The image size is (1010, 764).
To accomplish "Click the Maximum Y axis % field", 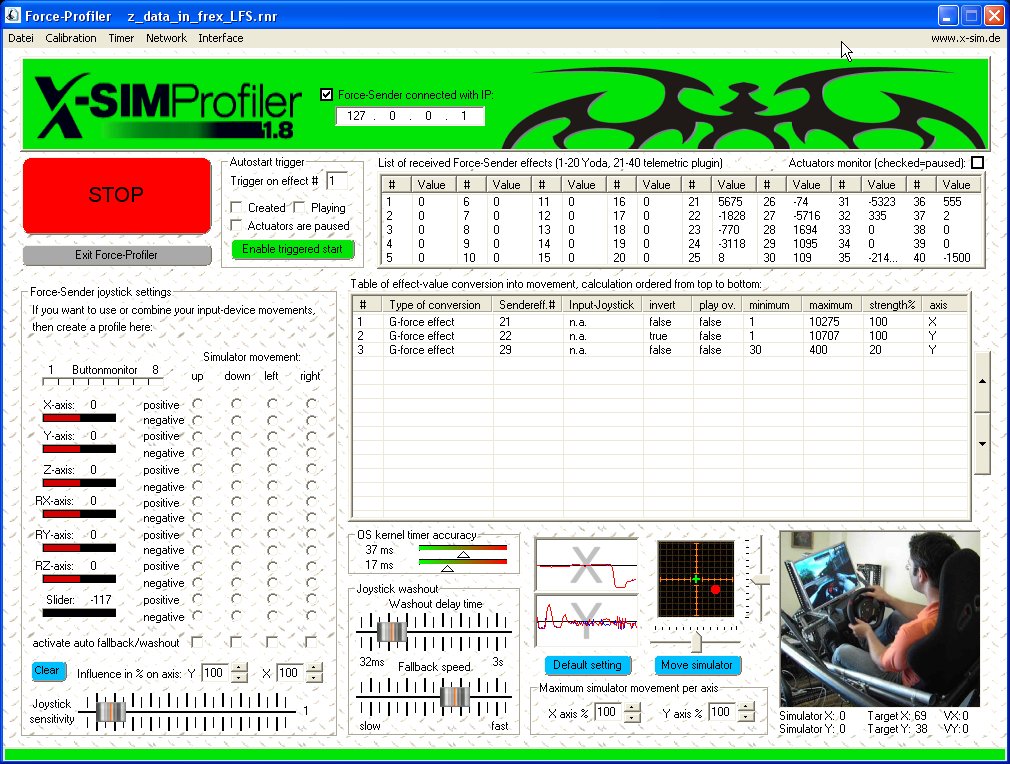I will point(722,712).
